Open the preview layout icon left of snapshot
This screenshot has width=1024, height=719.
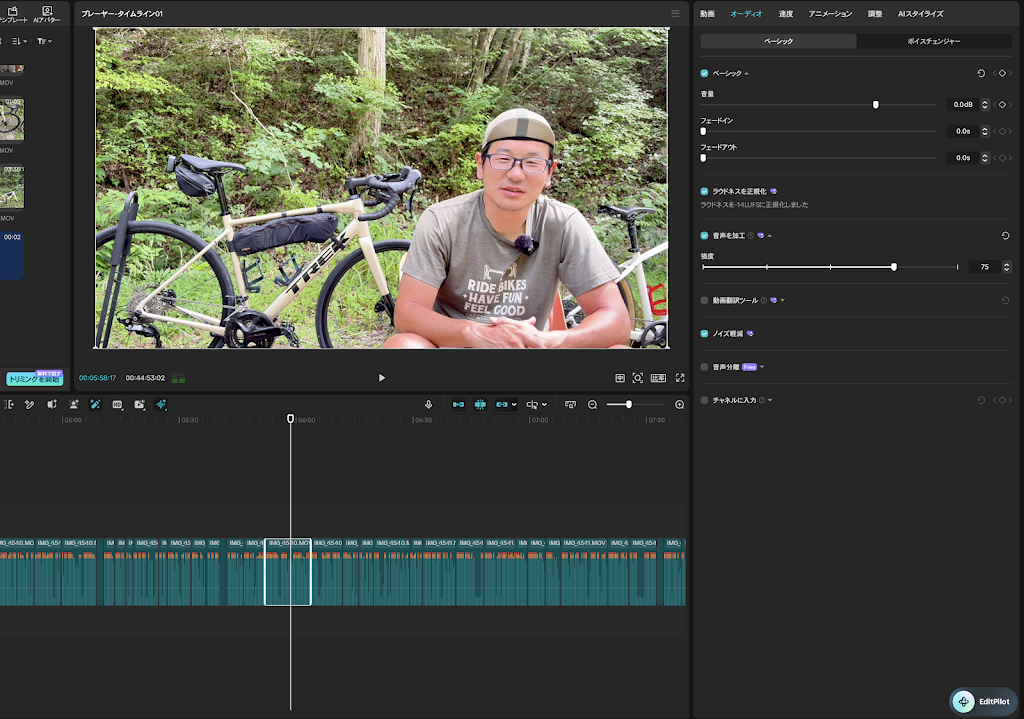point(620,377)
